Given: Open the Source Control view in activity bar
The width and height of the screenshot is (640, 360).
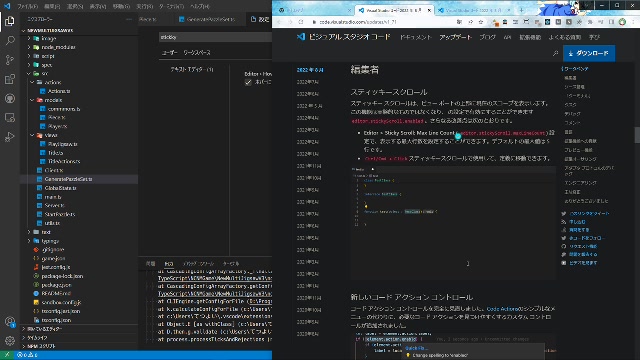Looking at the screenshot, I should click(10, 60).
